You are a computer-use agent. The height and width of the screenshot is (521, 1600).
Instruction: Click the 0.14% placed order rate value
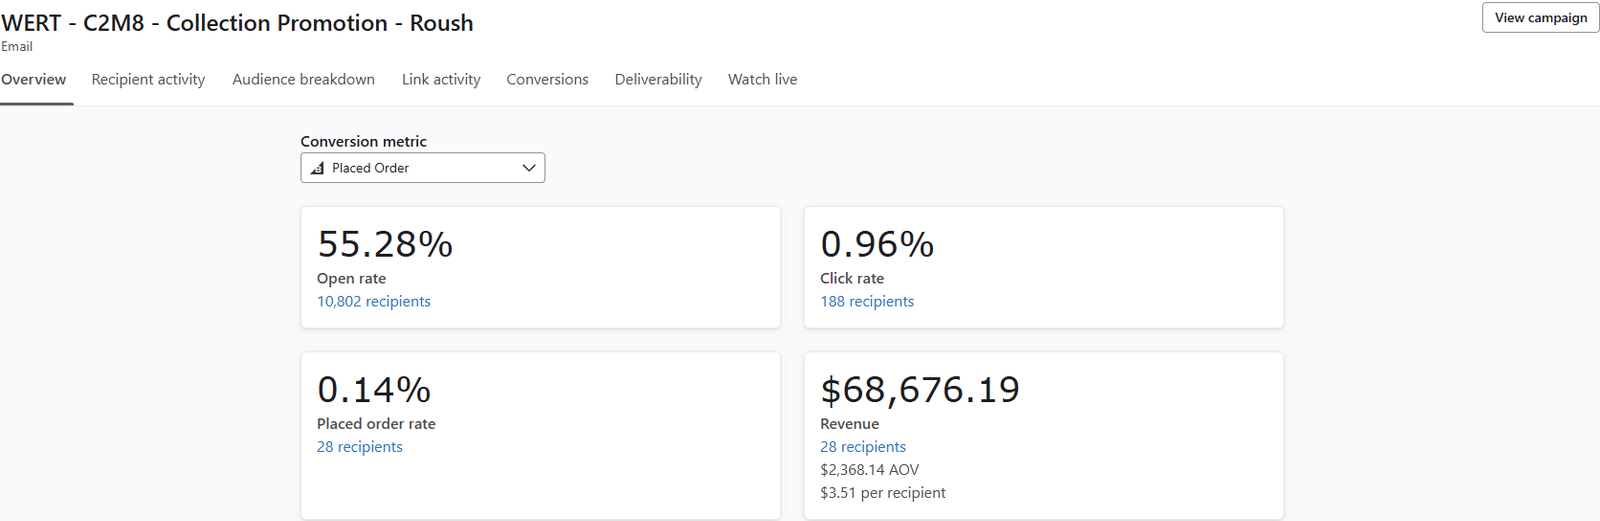[x=374, y=390]
